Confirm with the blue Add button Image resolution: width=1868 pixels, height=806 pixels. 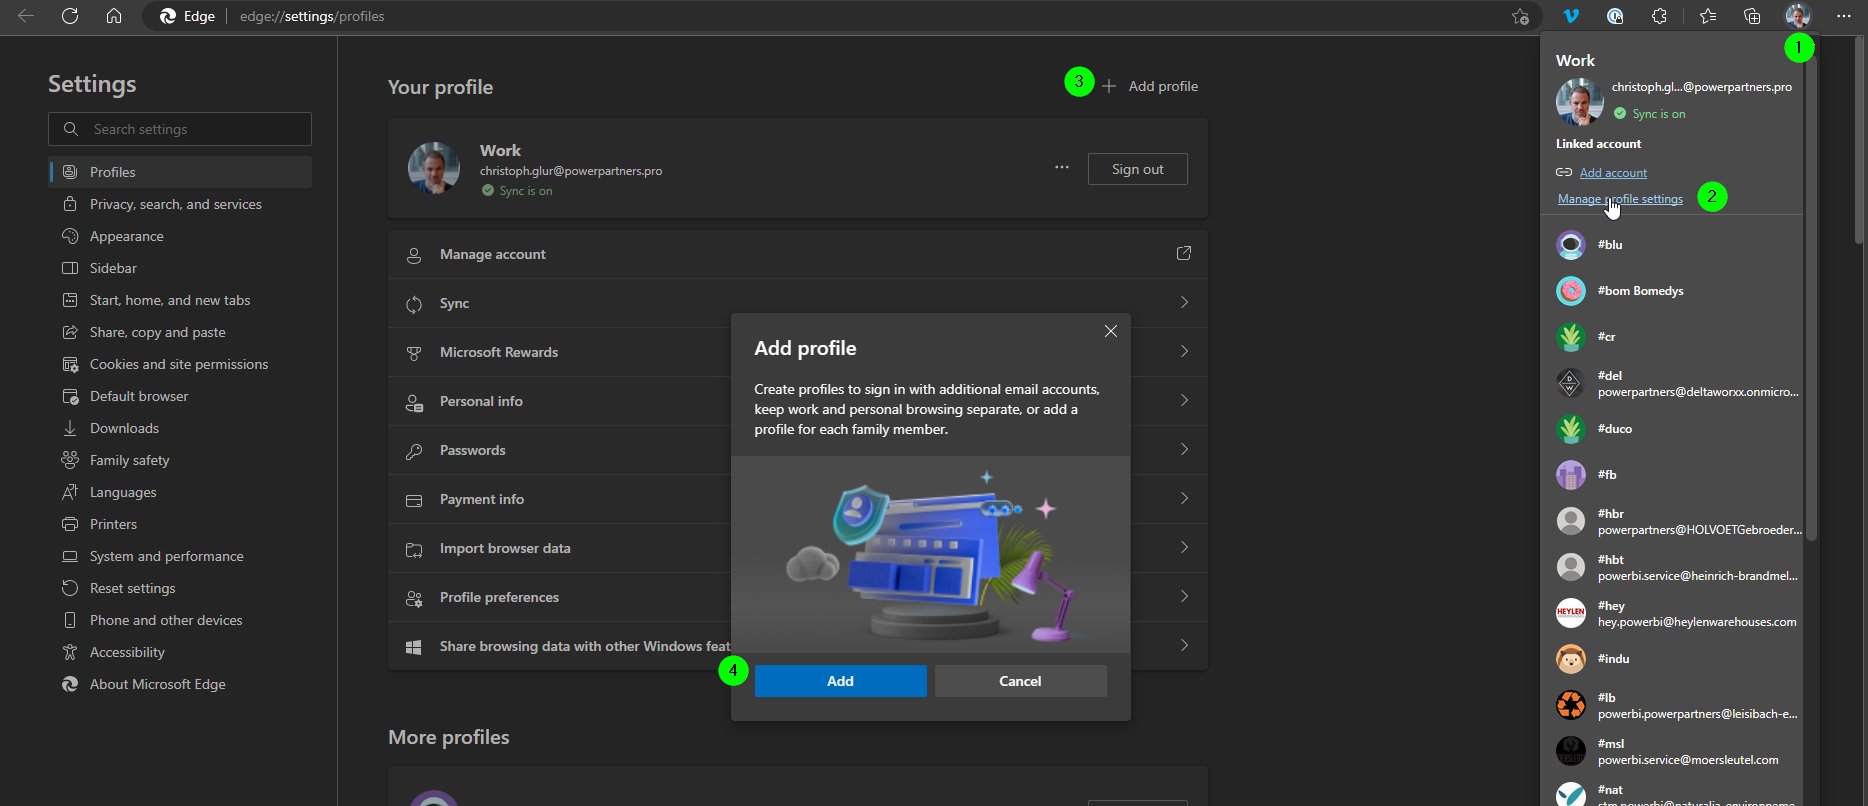point(840,681)
